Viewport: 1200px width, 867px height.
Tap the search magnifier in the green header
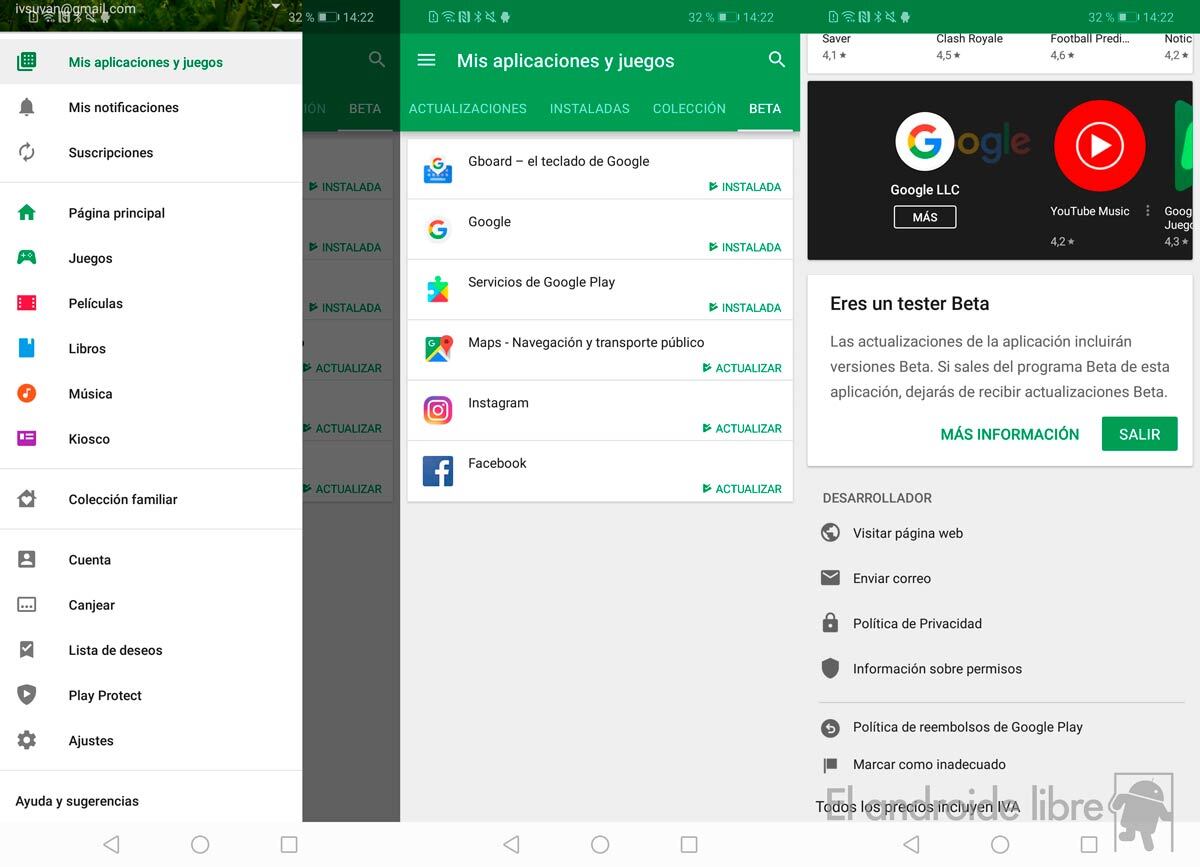click(x=776, y=60)
